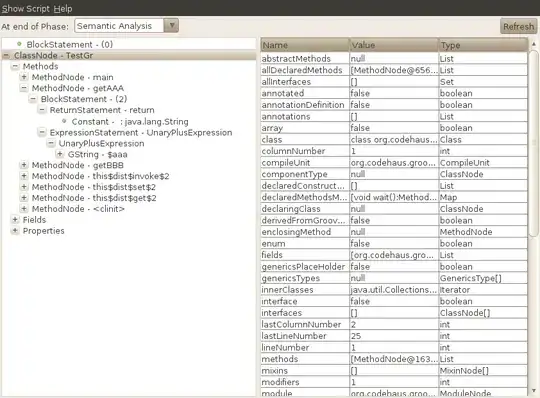Expand the GString - $aaa node
The width and height of the screenshot is (540, 398).
[60, 154]
